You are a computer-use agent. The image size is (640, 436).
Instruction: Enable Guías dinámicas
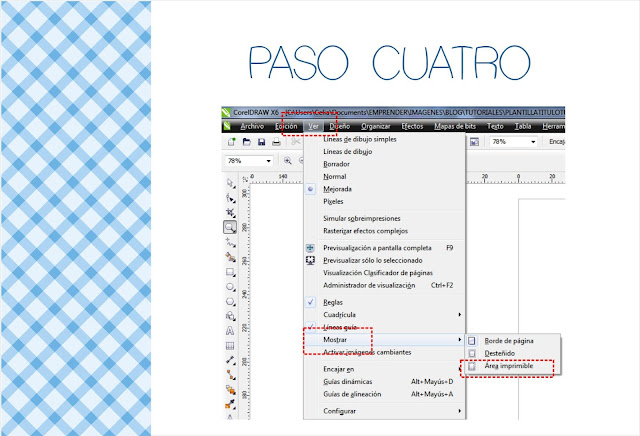(348, 382)
